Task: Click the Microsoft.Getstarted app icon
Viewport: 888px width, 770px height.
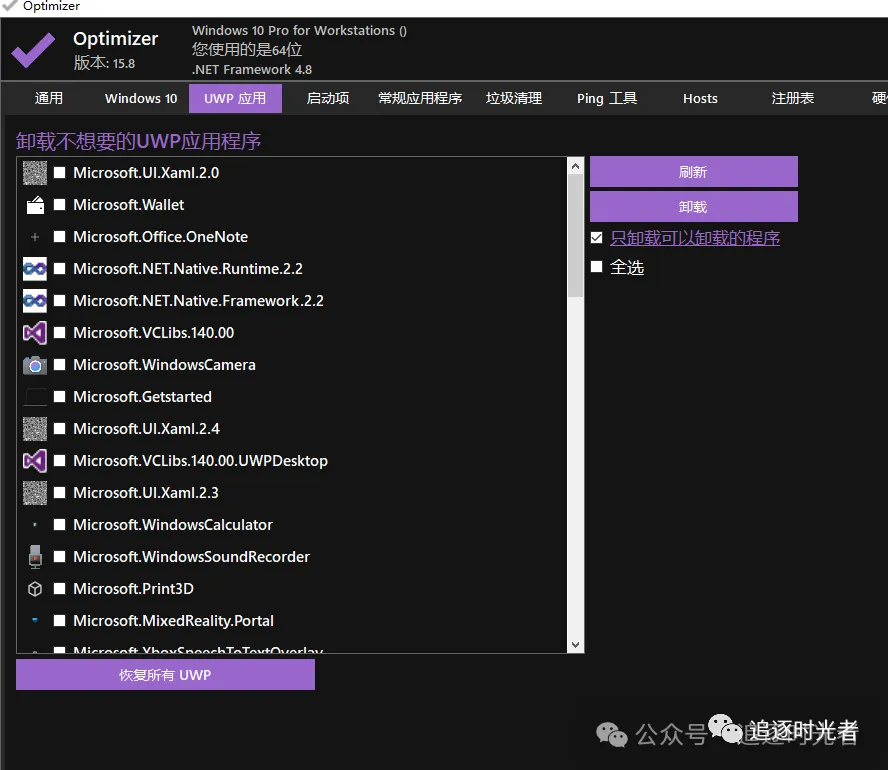Action: [x=35, y=397]
